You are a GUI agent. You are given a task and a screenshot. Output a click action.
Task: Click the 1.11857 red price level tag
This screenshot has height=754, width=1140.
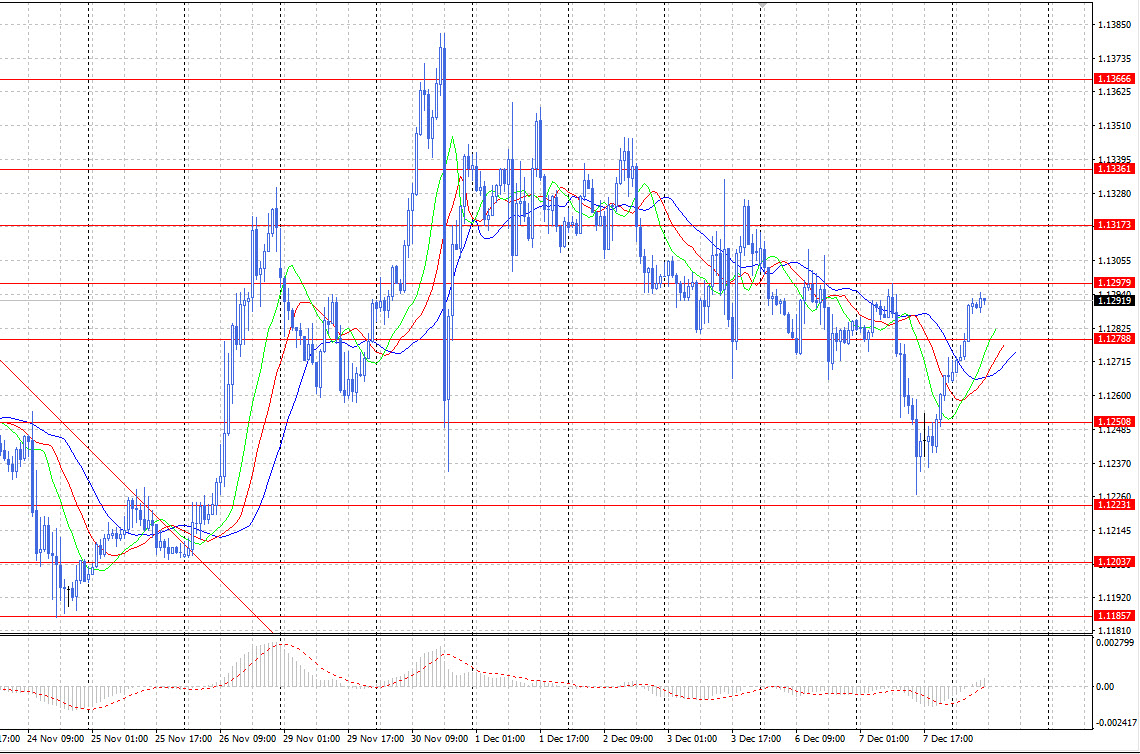[x=1114, y=616]
